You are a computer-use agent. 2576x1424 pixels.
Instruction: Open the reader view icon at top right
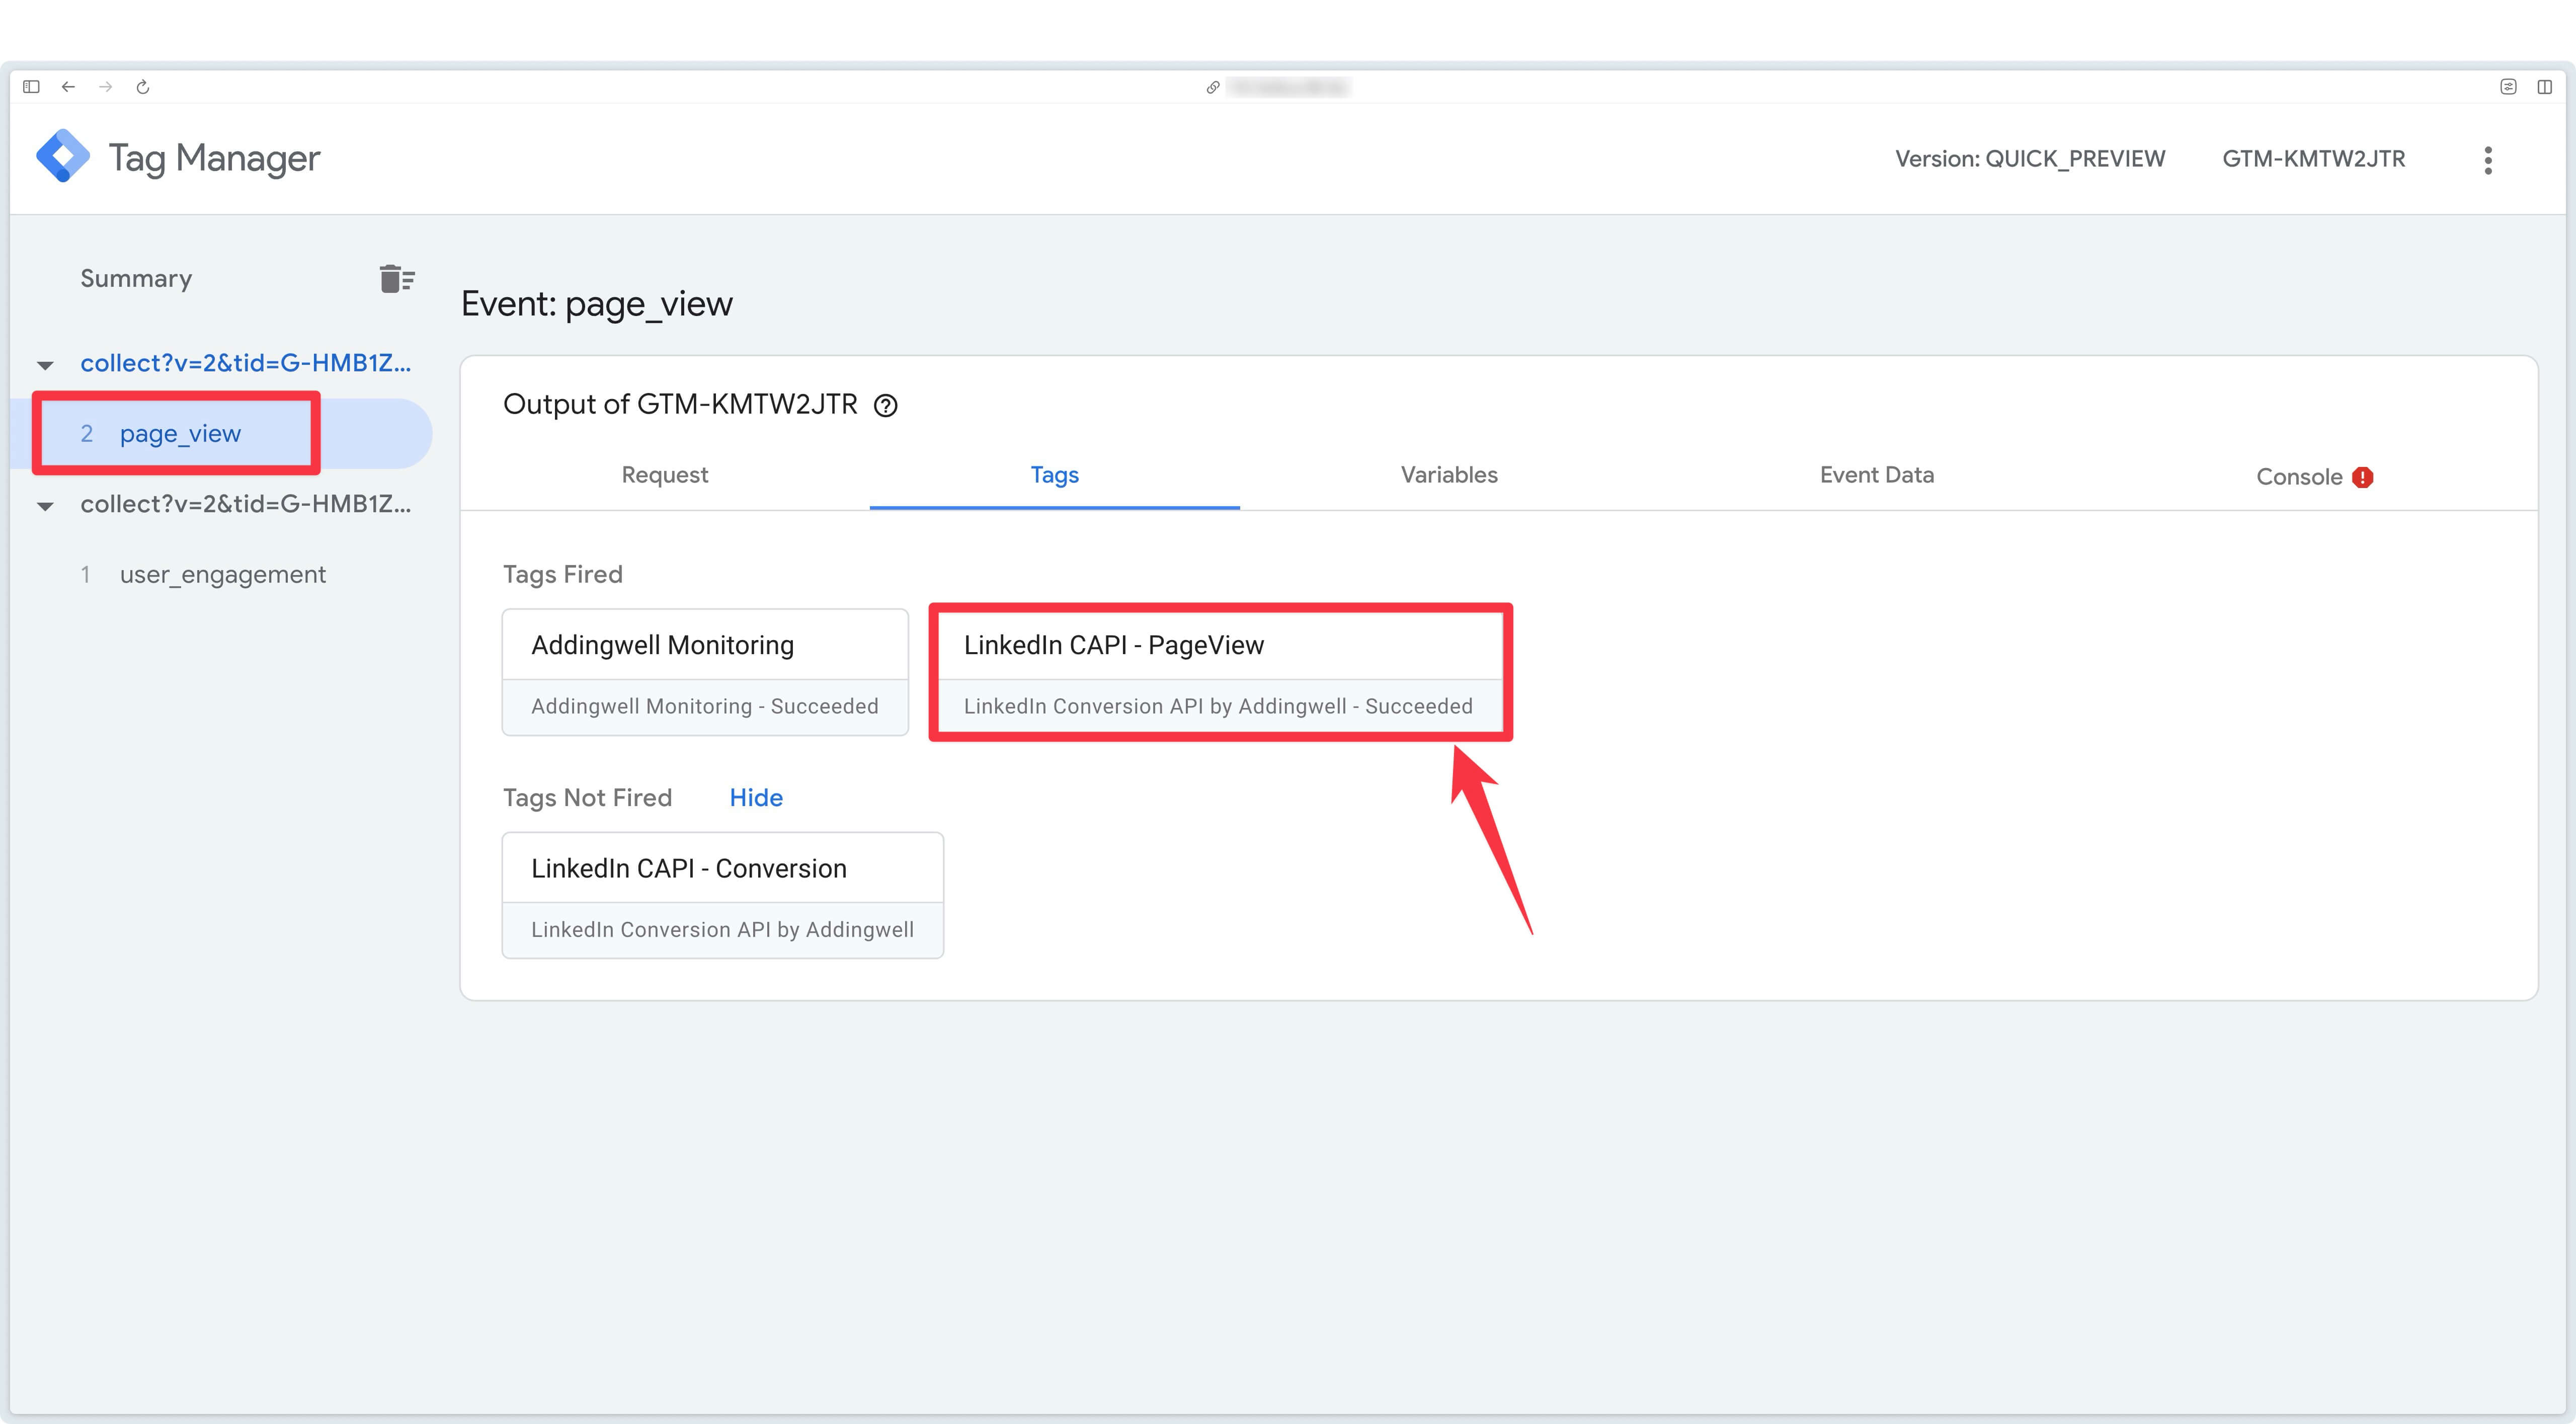click(x=2508, y=87)
